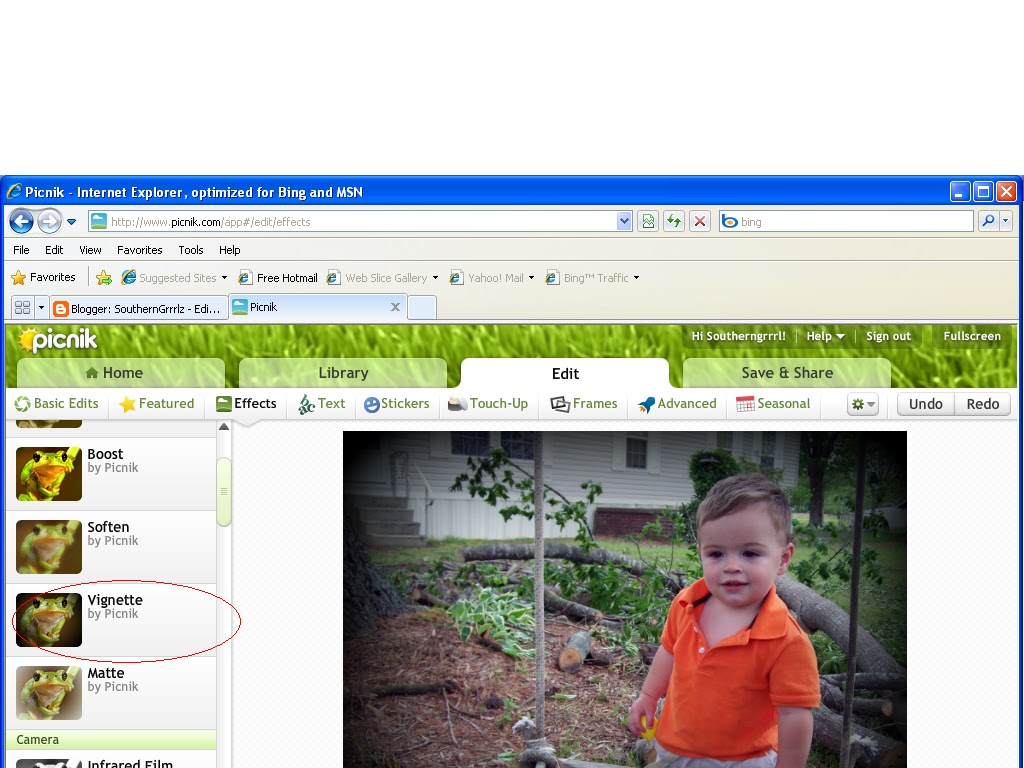
Task: Apply the Matte effect
Action: coord(112,694)
